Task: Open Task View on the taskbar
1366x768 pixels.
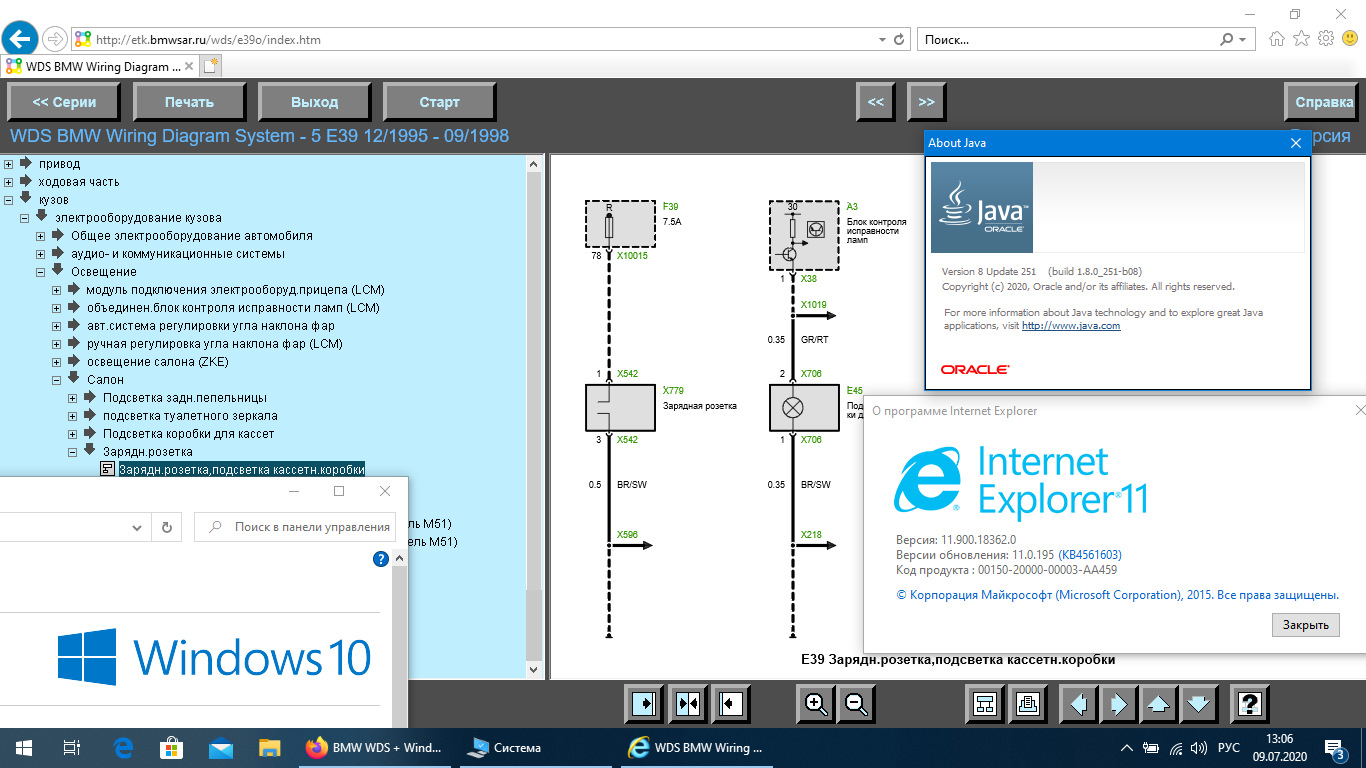Action: 71,747
